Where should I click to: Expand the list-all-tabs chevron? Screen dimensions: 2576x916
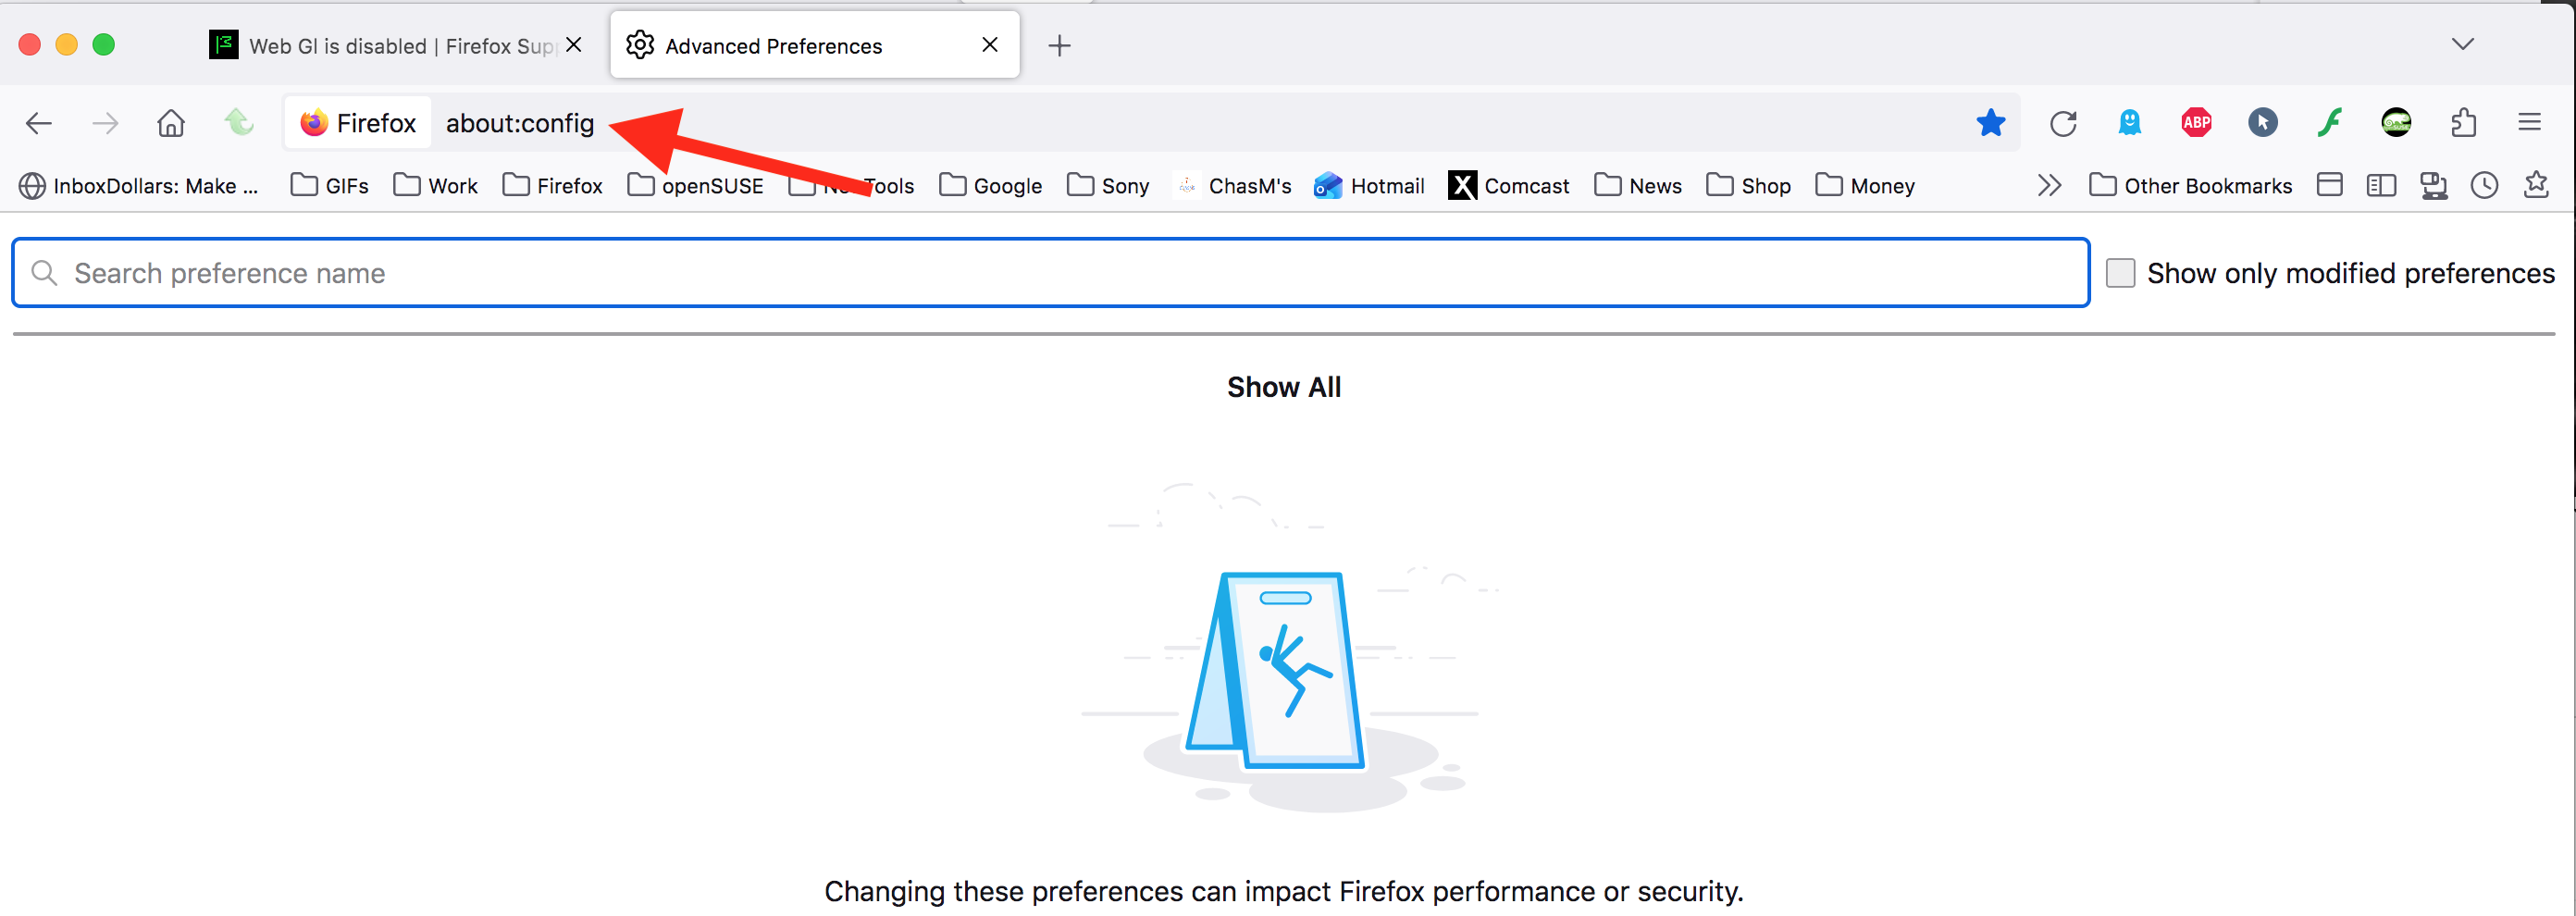coord(2462,44)
